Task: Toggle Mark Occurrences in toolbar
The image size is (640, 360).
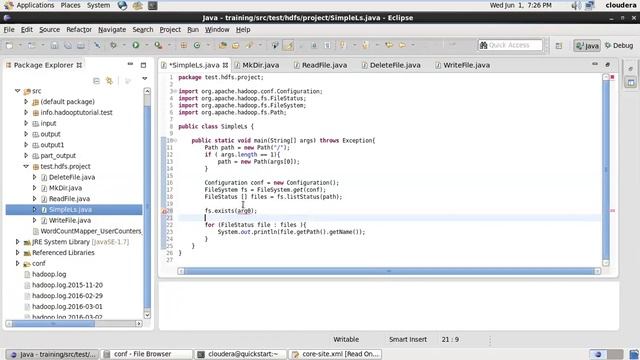Action: tap(289, 45)
